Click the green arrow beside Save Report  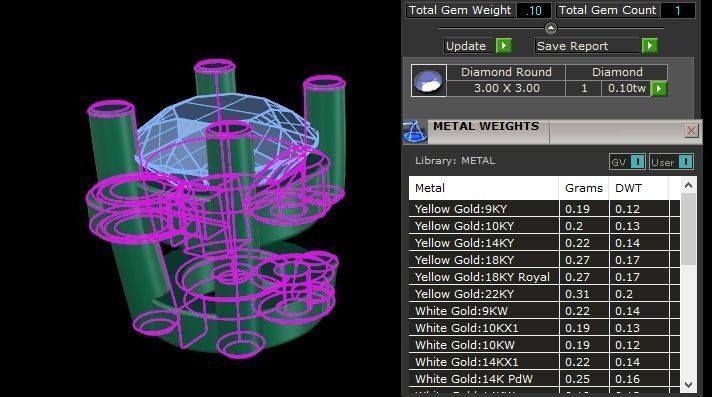coord(650,46)
